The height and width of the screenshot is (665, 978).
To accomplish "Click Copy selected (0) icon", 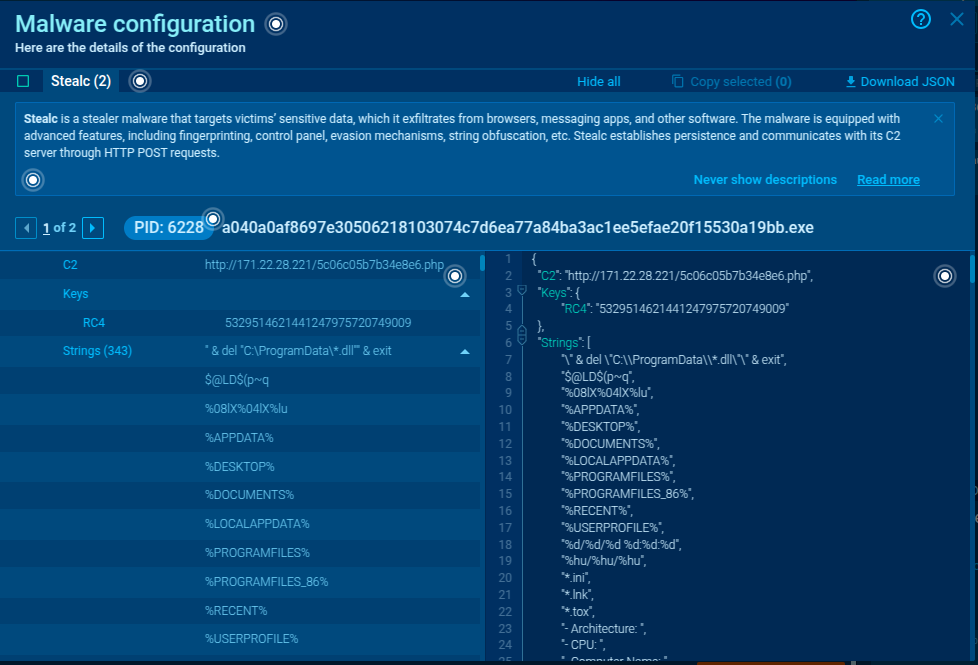I will (x=677, y=82).
